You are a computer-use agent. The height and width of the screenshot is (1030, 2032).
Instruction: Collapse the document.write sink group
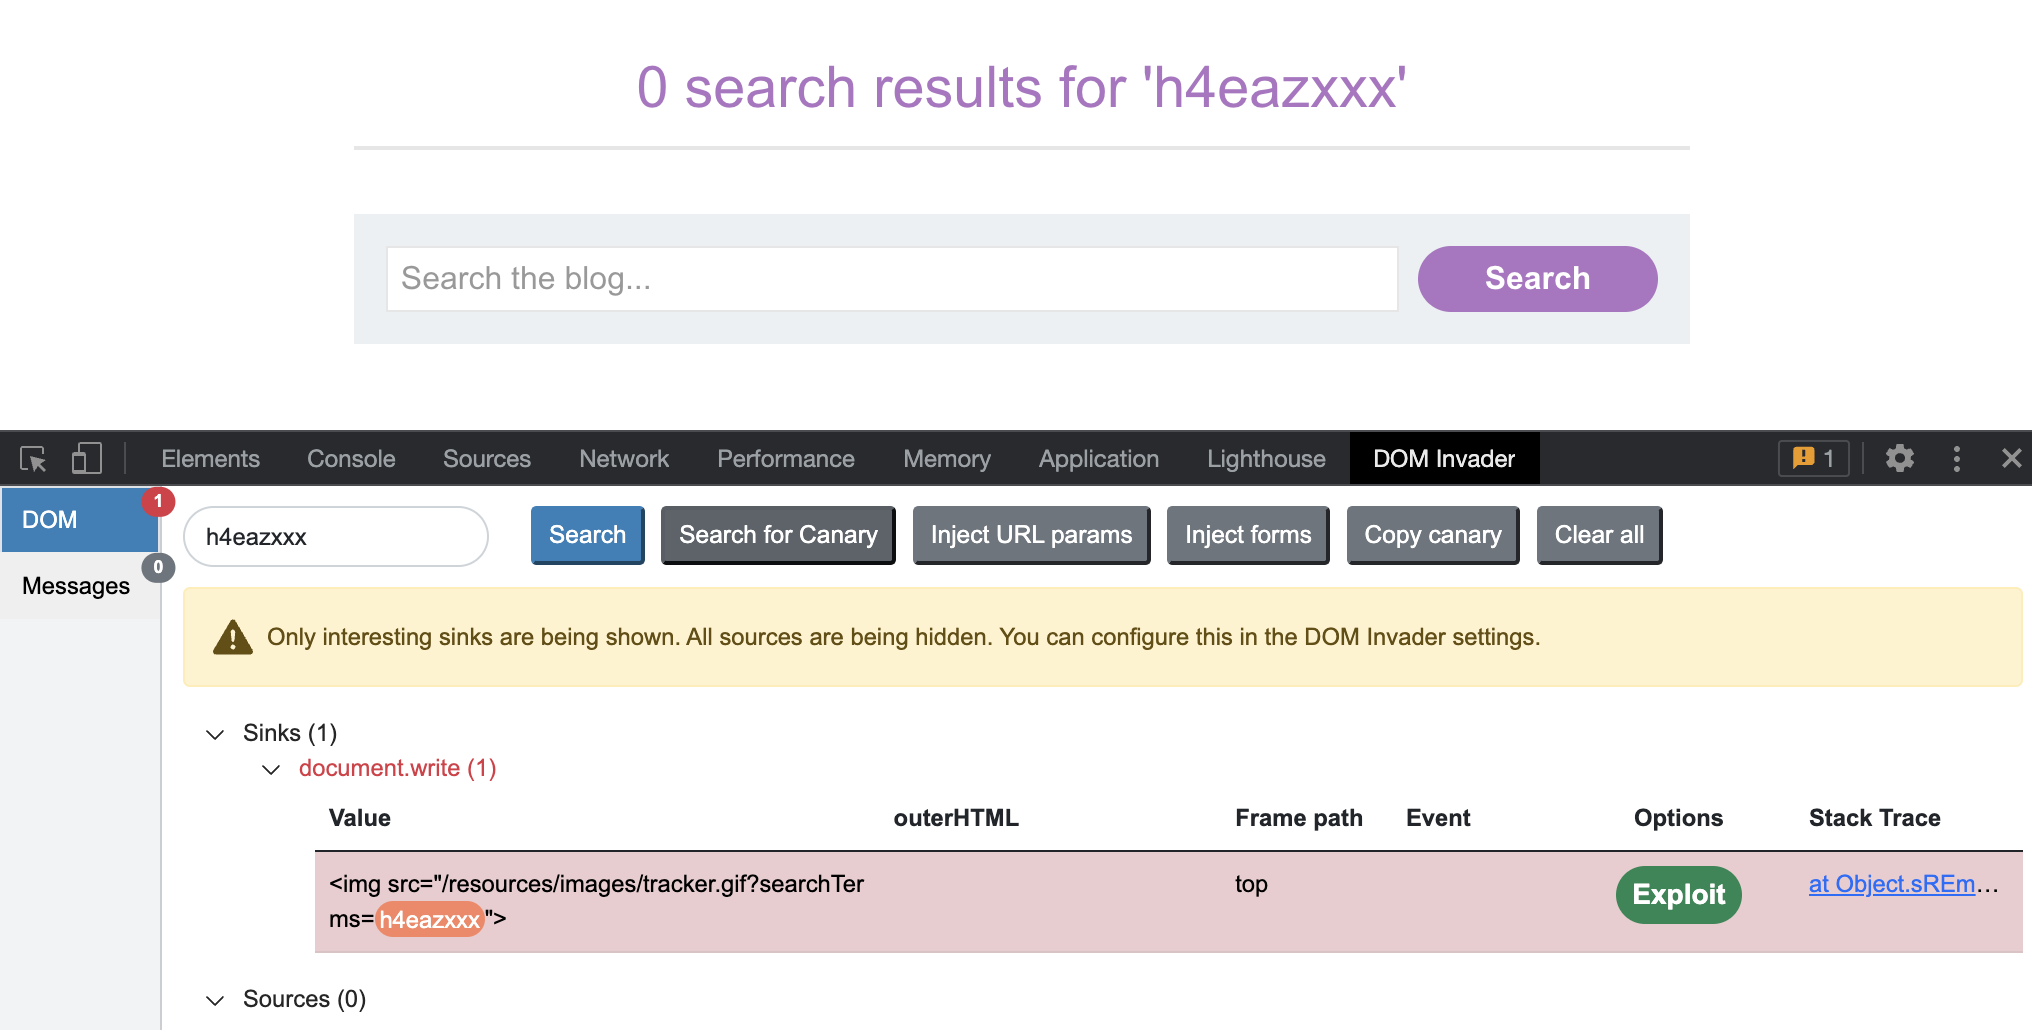coord(271,769)
